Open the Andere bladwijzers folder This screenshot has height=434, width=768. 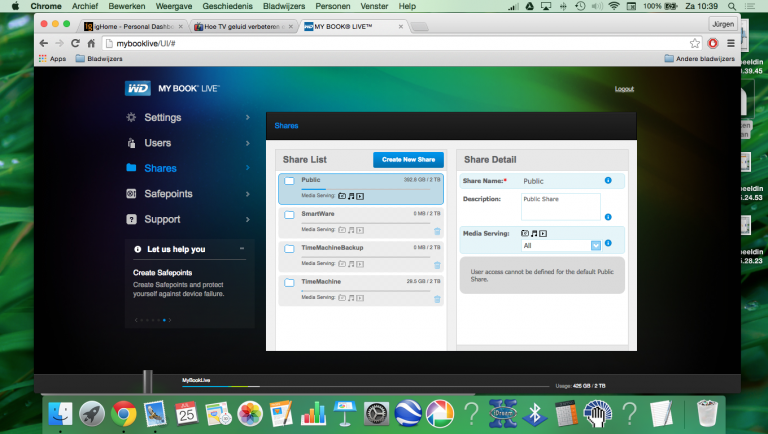click(x=700, y=58)
